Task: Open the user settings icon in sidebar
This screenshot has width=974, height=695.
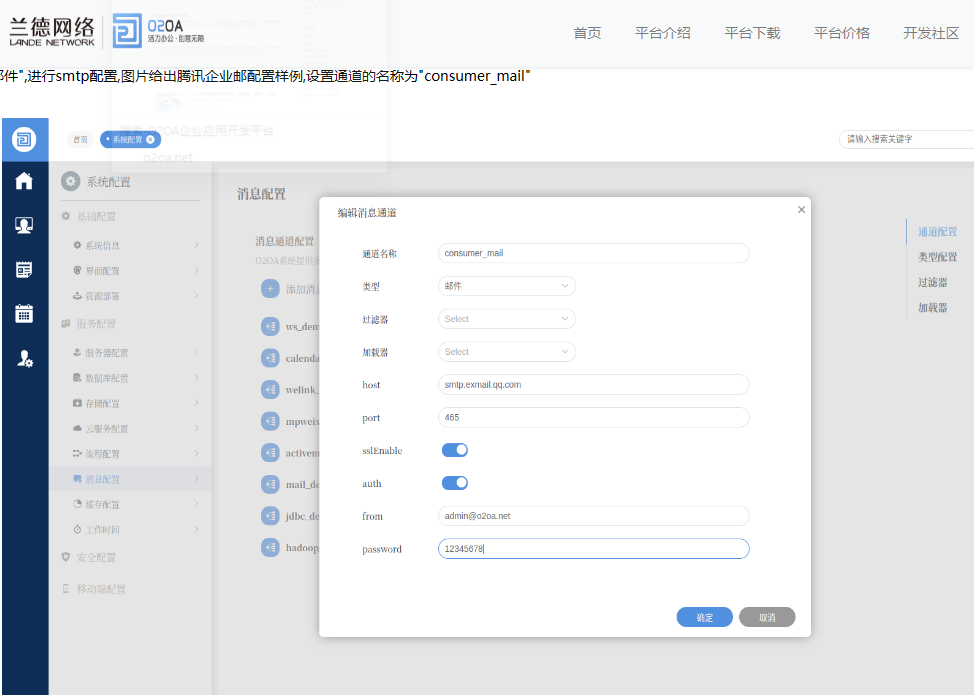Action: (24, 358)
